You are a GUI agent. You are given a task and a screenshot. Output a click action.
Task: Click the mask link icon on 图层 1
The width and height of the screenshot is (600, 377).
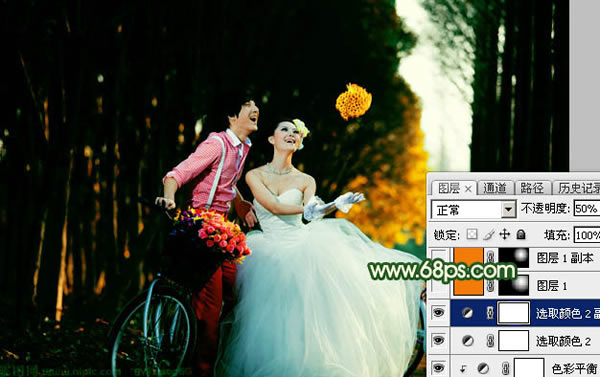pyautogui.click(x=490, y=285)
